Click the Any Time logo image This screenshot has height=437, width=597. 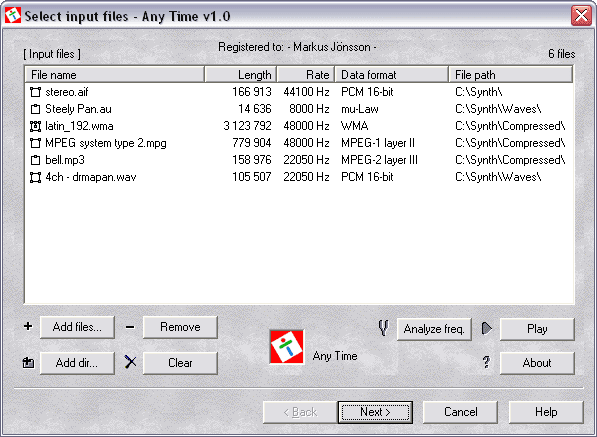point(287,347)
